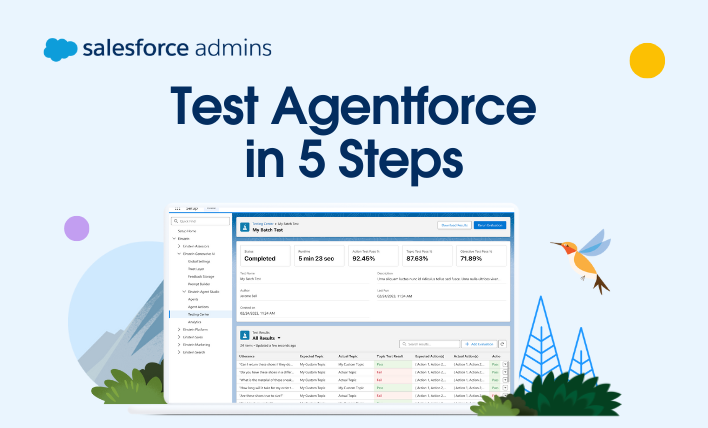
Task: Open row menu for 'Can I return these shoes'
Action: (x=505, y=364)
